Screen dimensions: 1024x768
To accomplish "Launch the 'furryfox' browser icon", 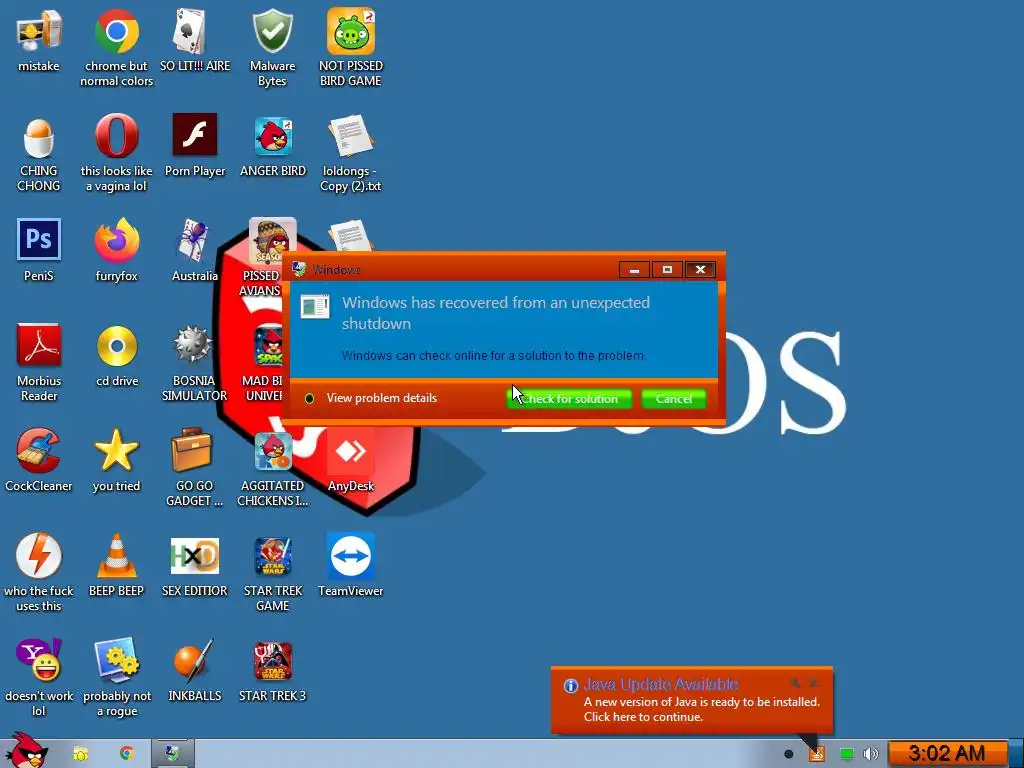I will click(116, 240).
